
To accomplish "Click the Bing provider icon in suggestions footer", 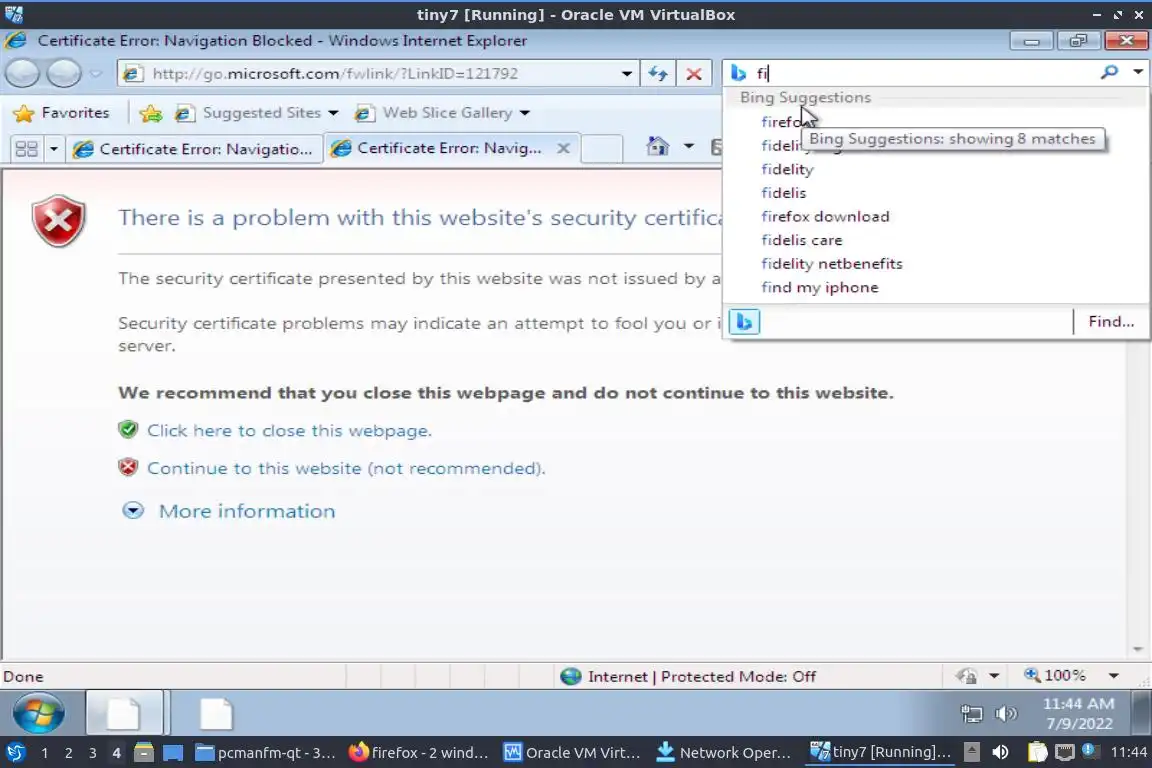I will (744, 321).
